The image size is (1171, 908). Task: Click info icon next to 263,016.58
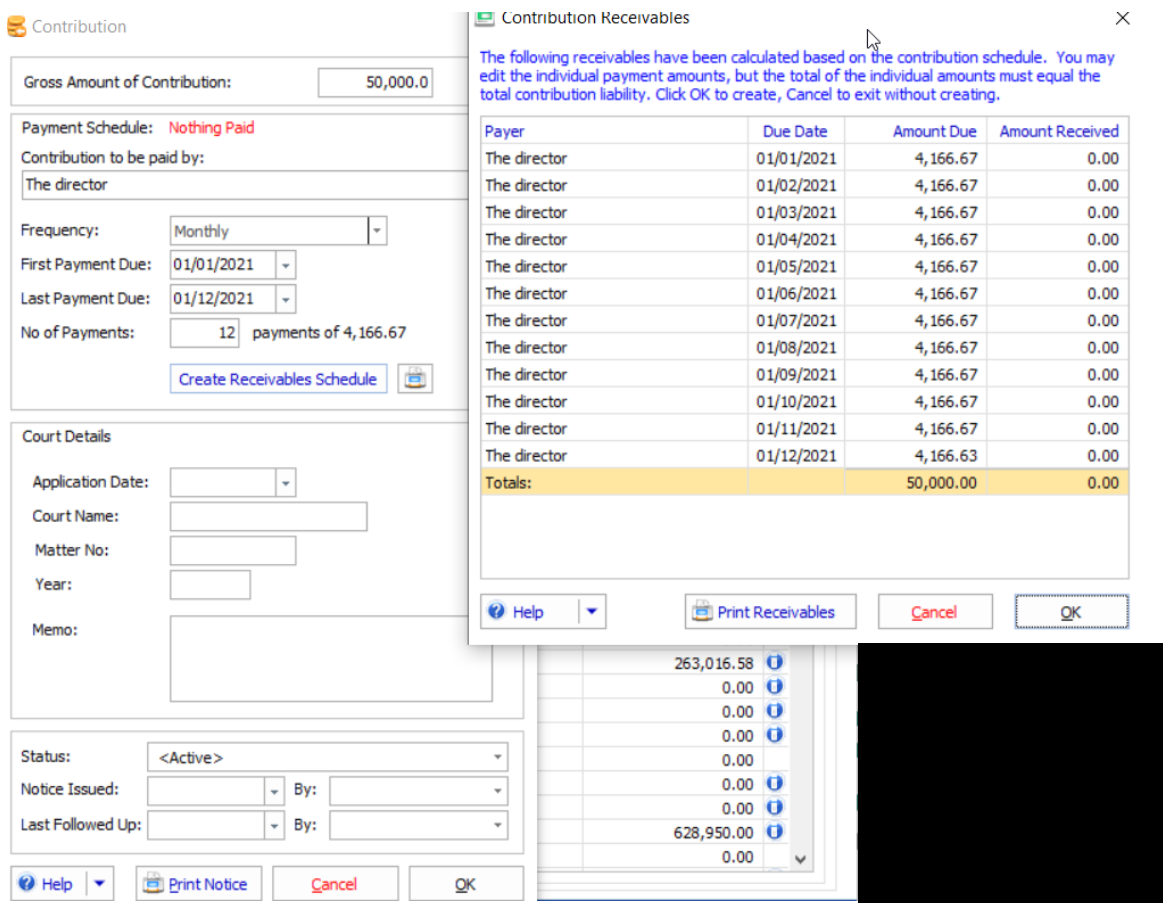774,663
